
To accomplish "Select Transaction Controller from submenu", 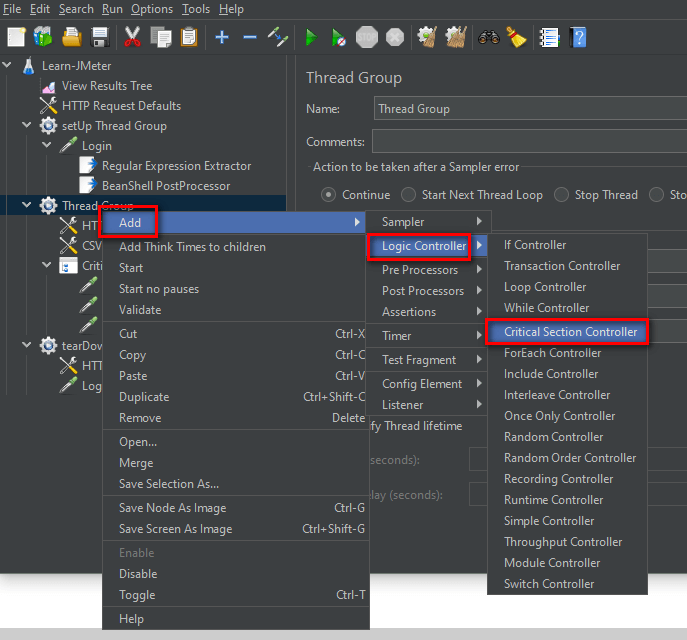I will point(567,266).
